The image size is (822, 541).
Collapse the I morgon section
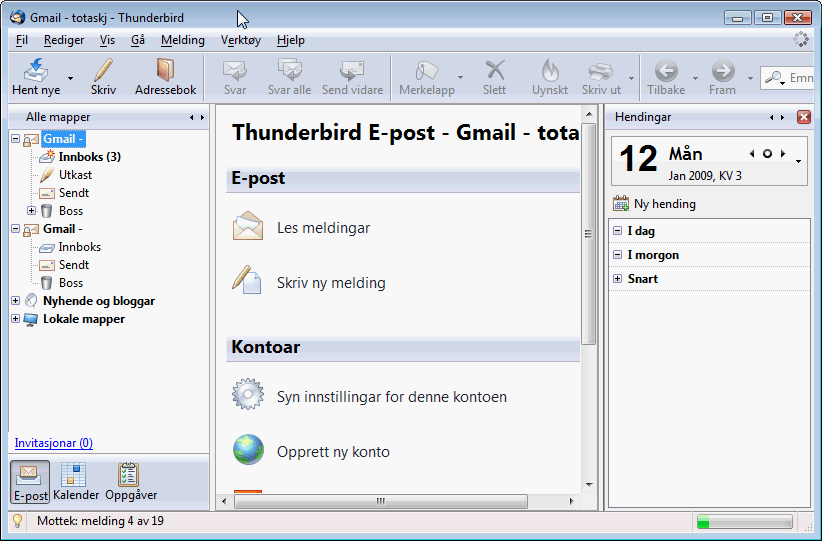(618, 255)
